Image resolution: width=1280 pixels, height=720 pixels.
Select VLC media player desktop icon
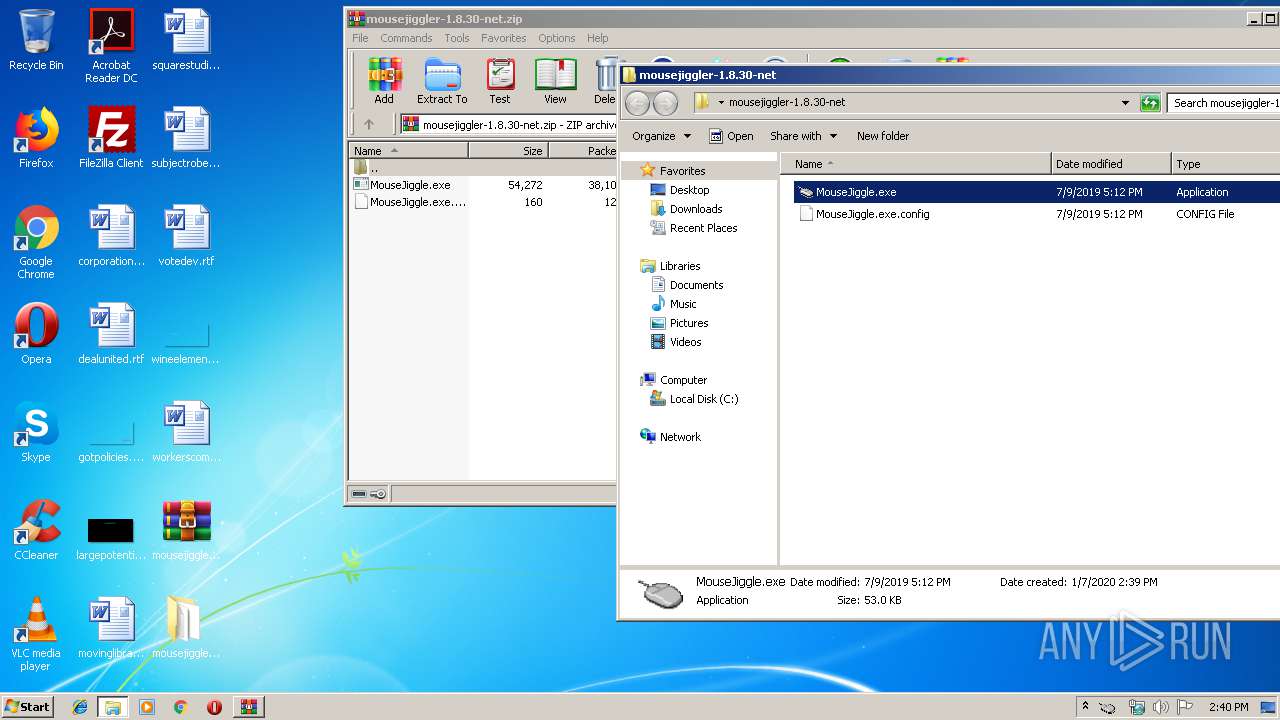[36, 634]
